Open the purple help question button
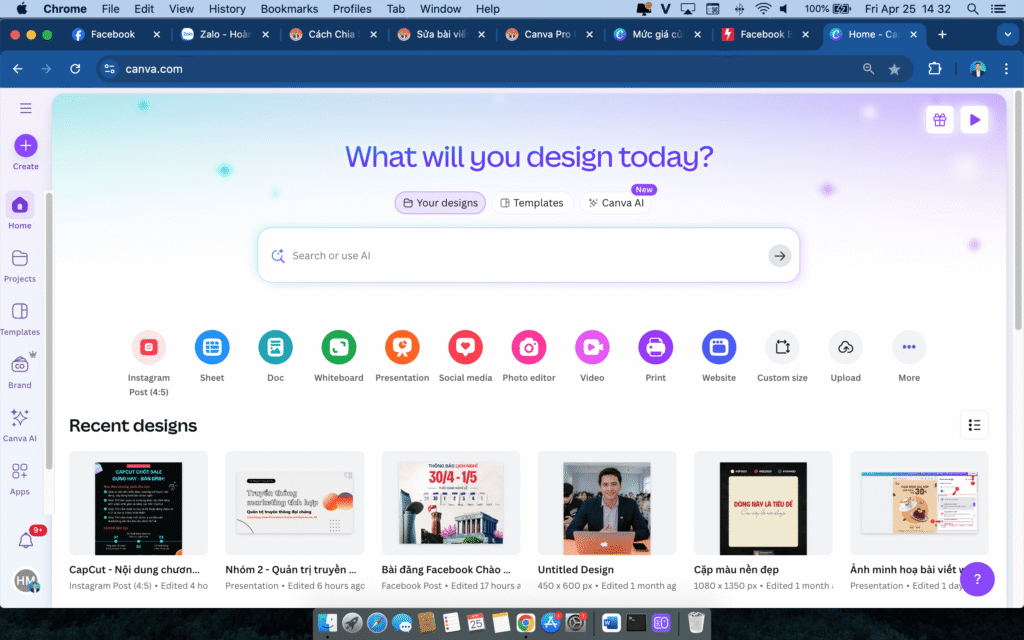Viewport: 1024px width, 640px height. pos(977,579)
